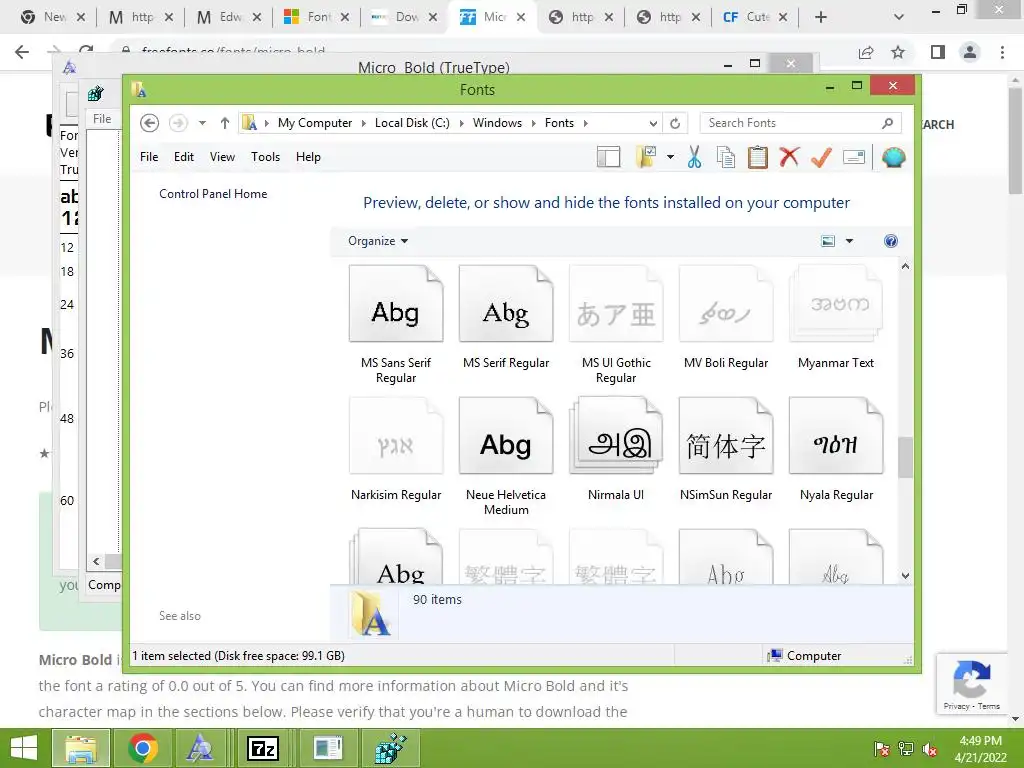Refresh the Fonts folder view
The image size is (1024, 768).
(x=675, y=123)
